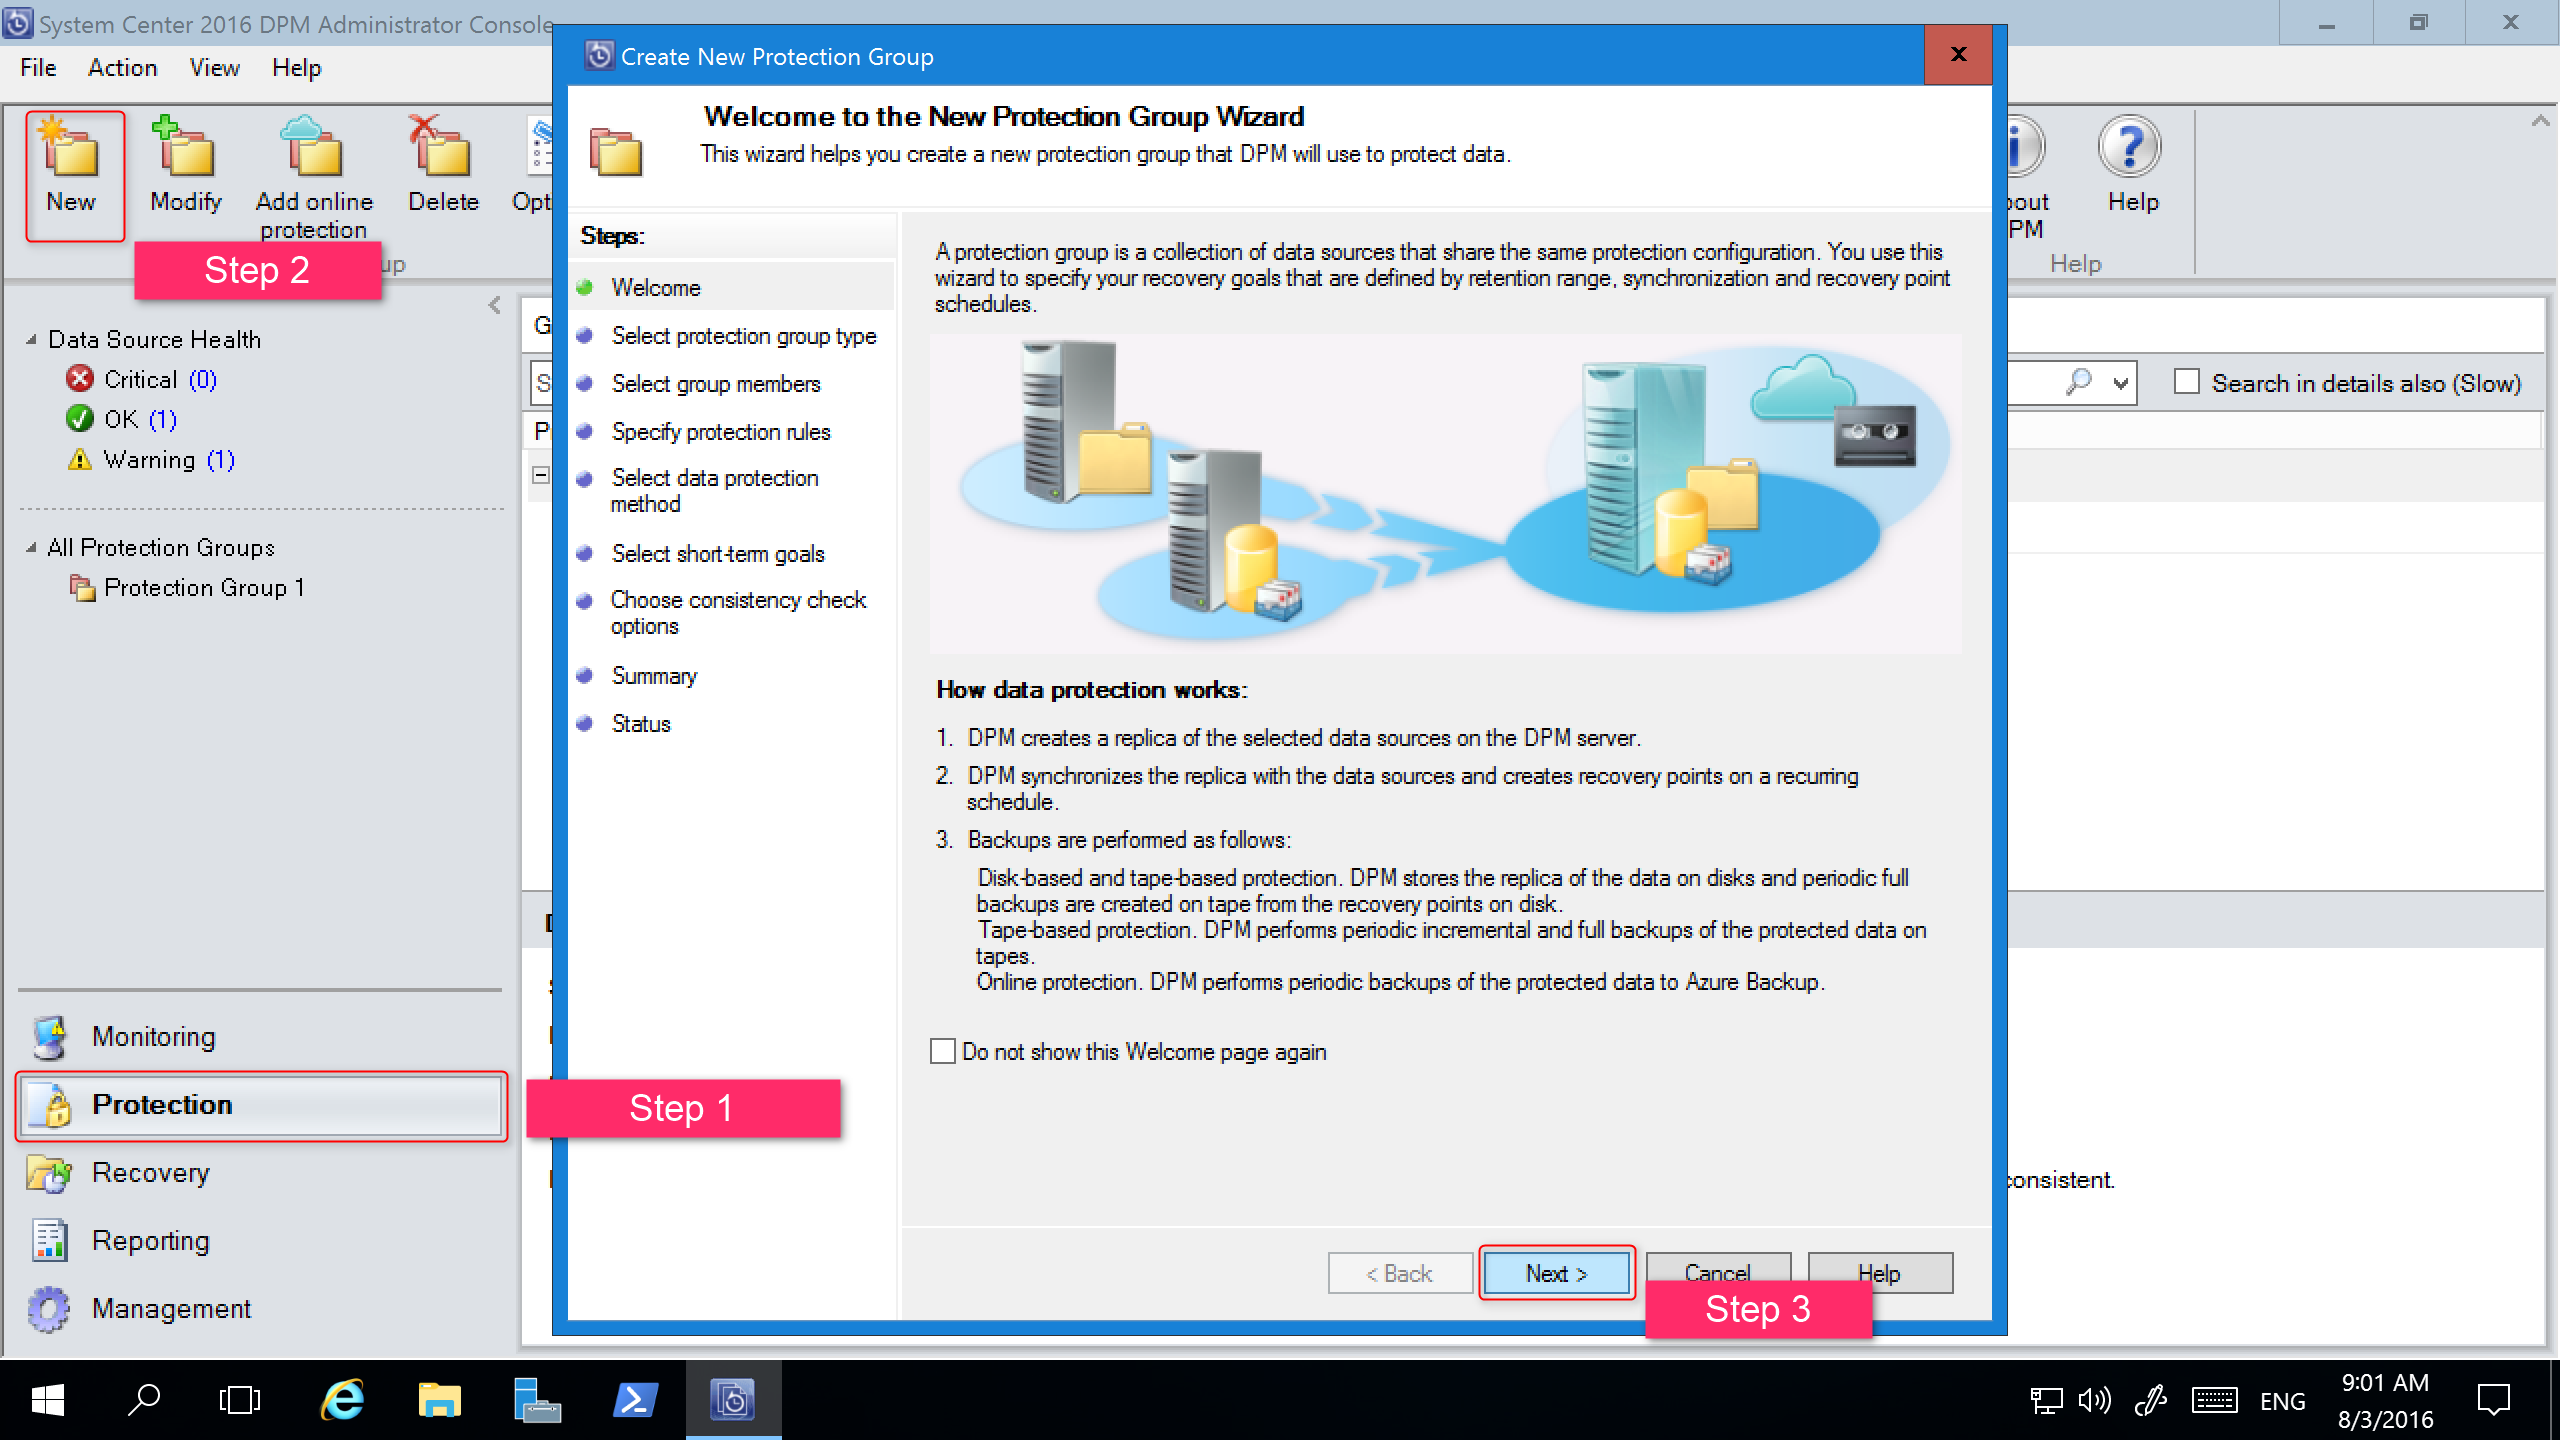This screenshot has height=1440, width=2560.
Task: Click the Cancel button to close wizard
Action: 1716,1271
